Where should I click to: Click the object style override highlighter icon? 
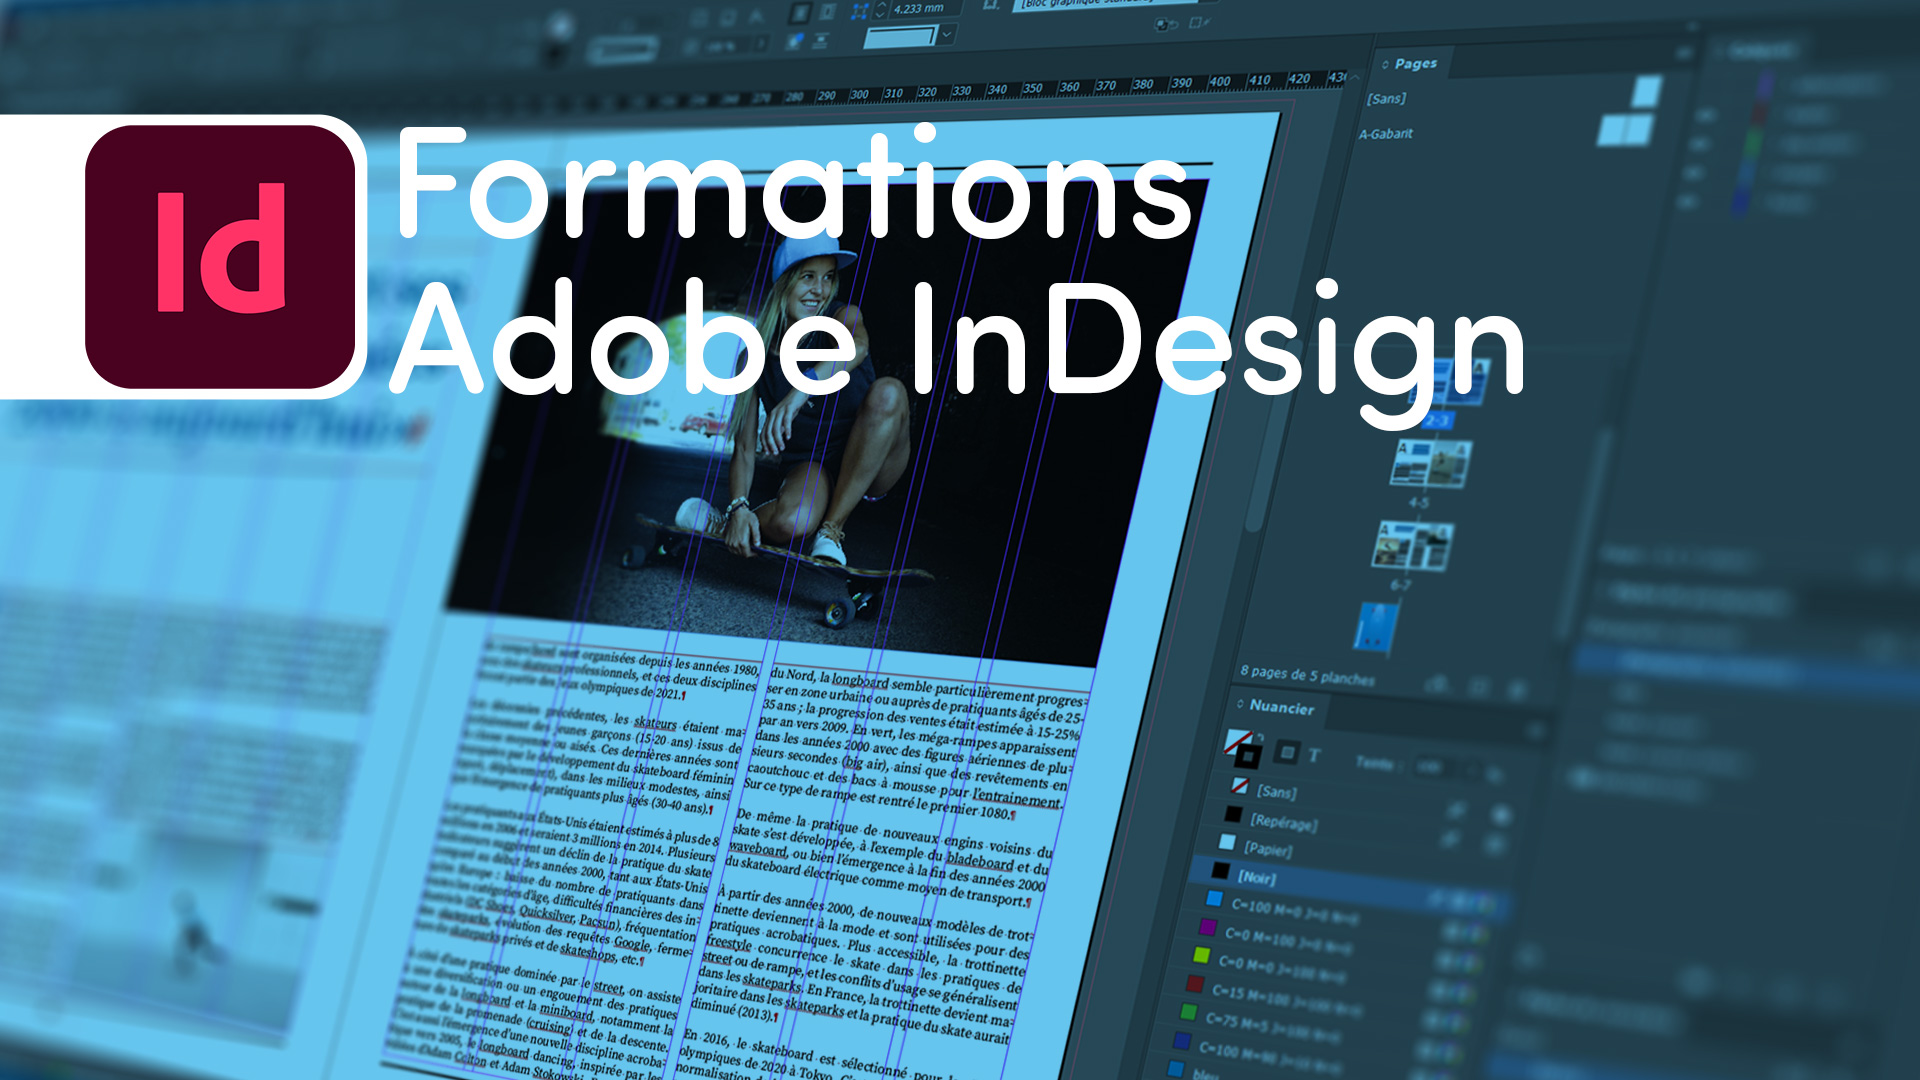tap(1199, 23)
